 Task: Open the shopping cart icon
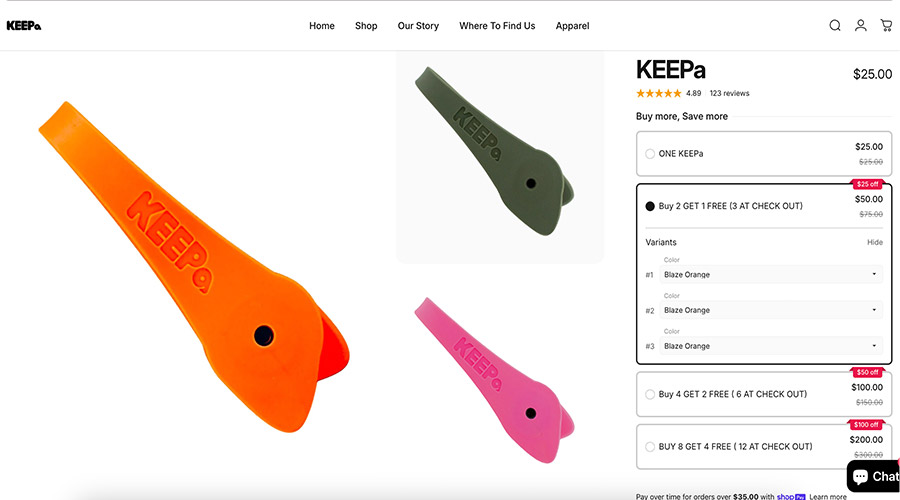click(886, 26)
